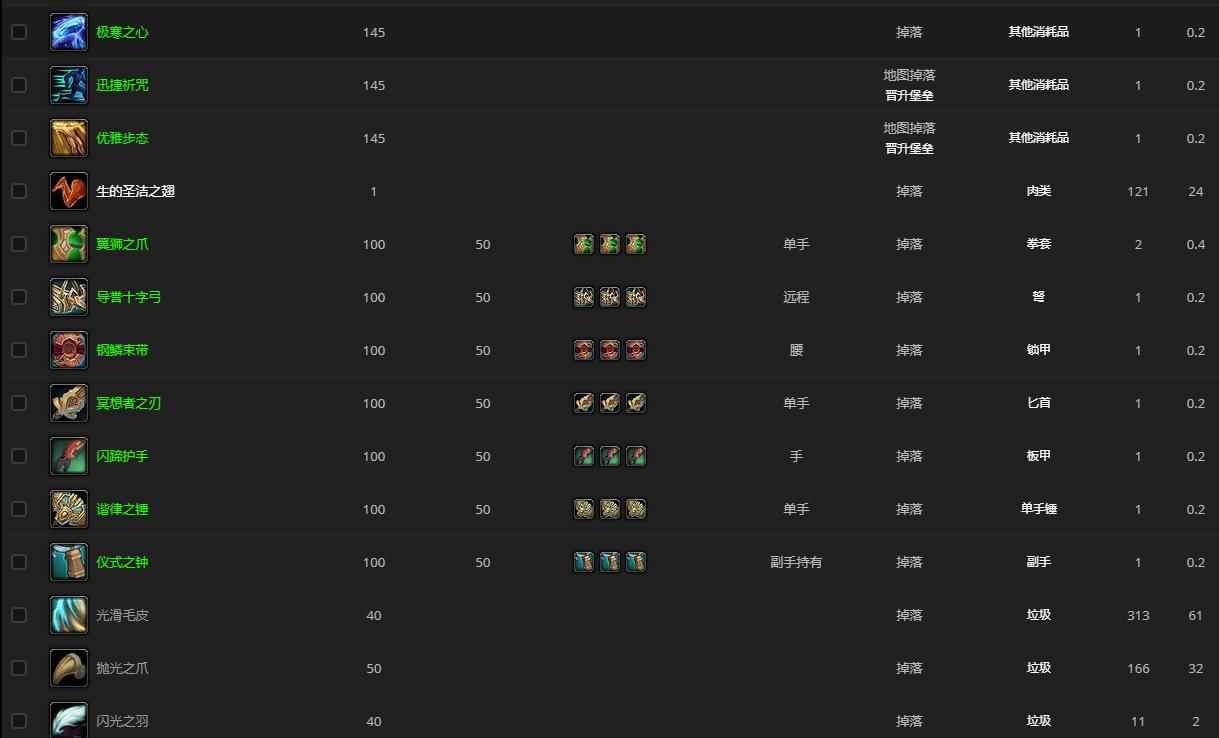Follow the 谐律之锤 name link
Screen dimensions: 1219x738
coord(122,509)
